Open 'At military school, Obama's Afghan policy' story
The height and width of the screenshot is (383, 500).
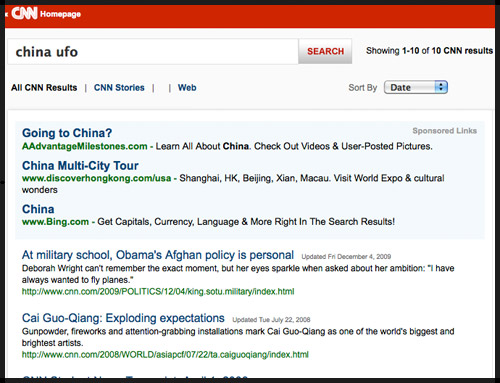tap(158, 255)
